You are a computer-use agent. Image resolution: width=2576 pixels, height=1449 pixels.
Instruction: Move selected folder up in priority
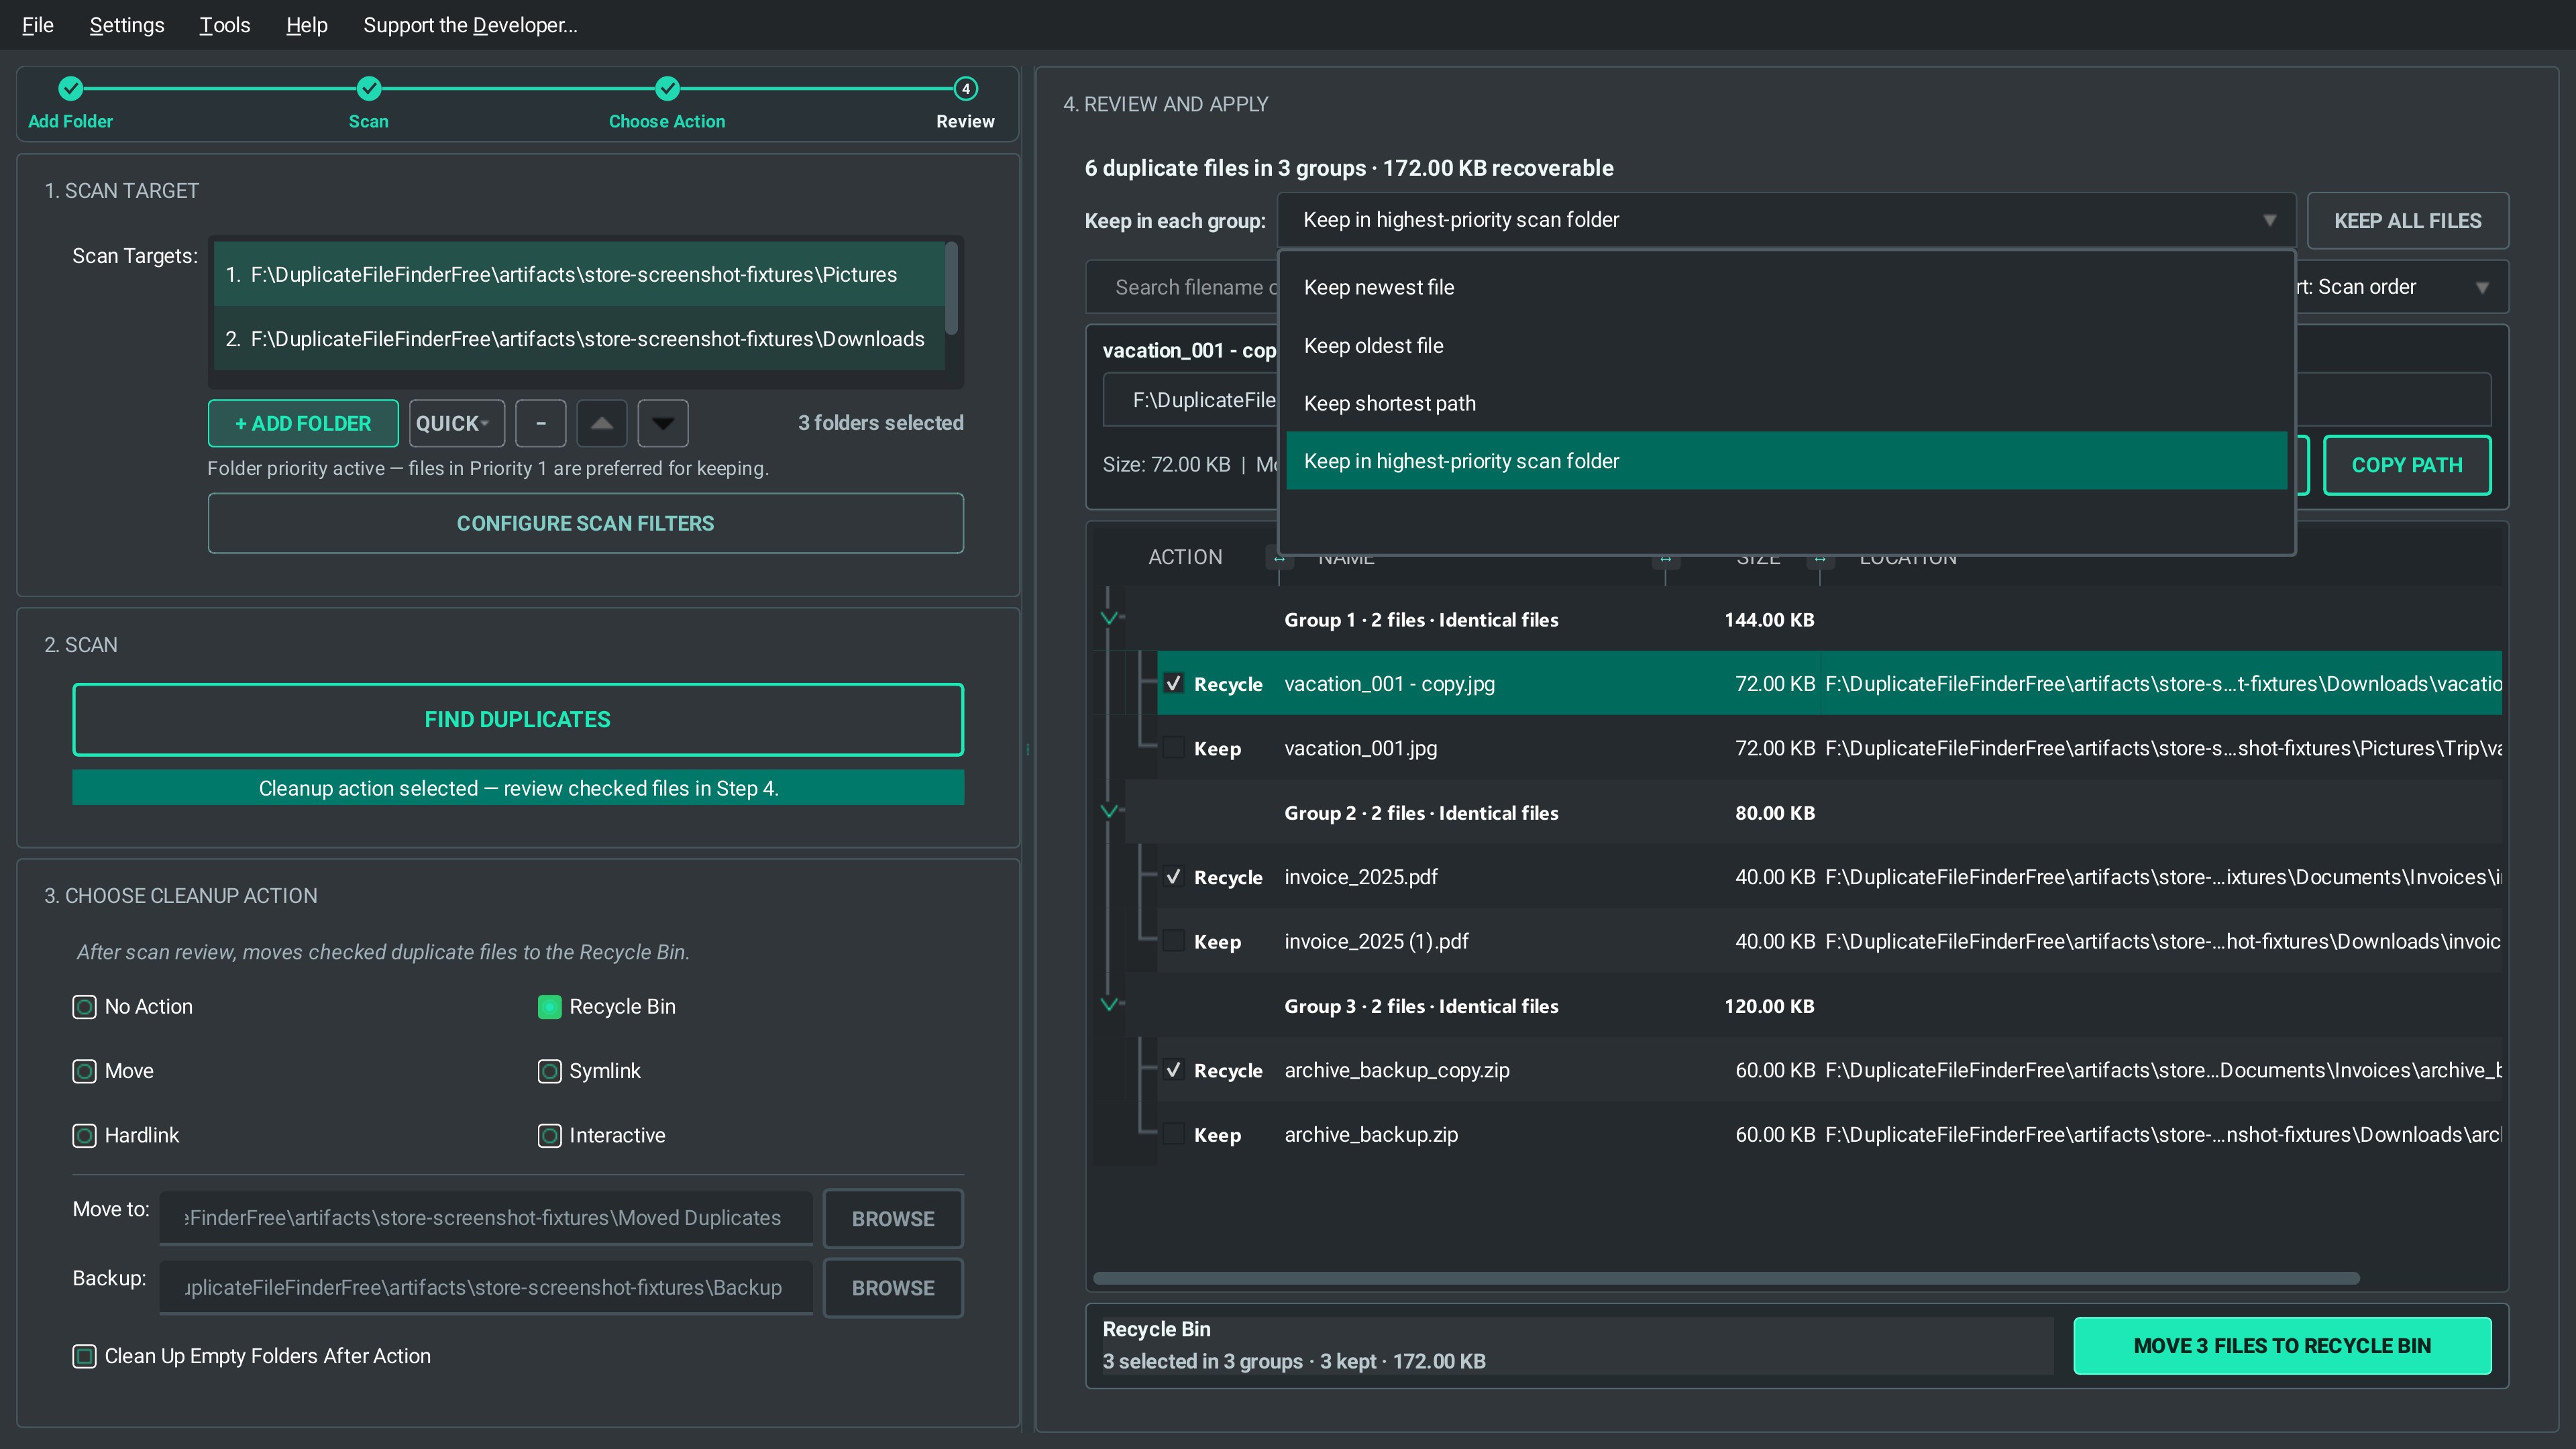pyautogui.click(x=602, y=423)
